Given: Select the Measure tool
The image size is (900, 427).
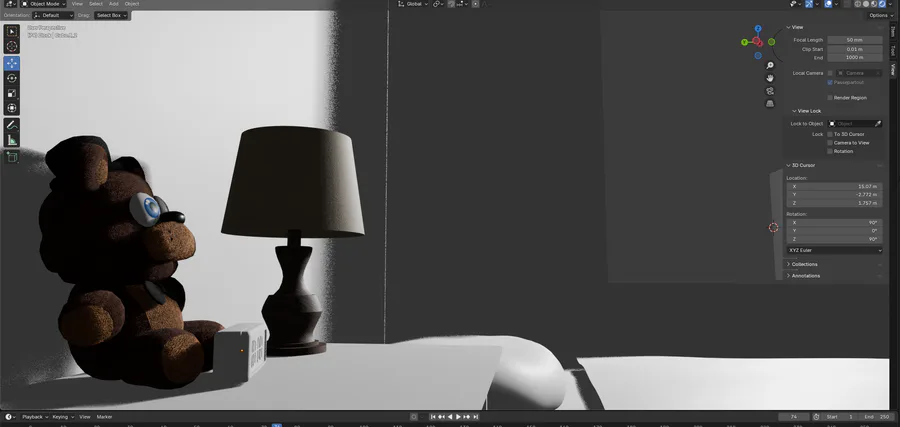Looking at the screenshot, I should [12, 139].
